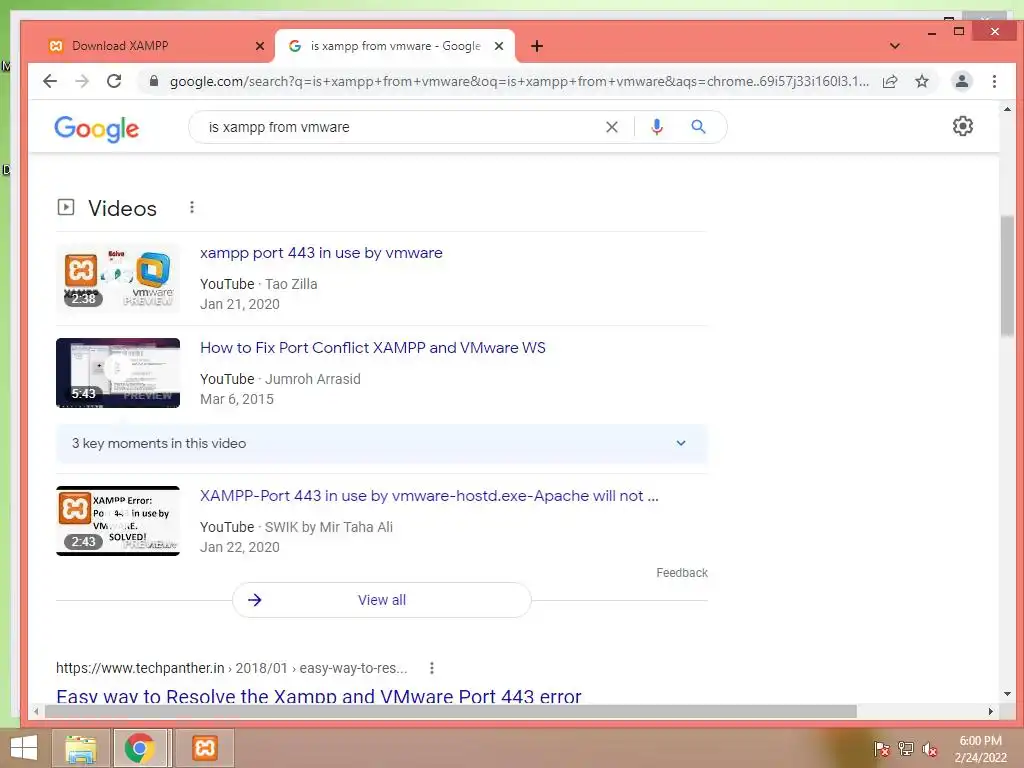Submit search with magnifier icon
This screenshot has width=1024, height=768.
pyautogui.click(x=698, y=127)
